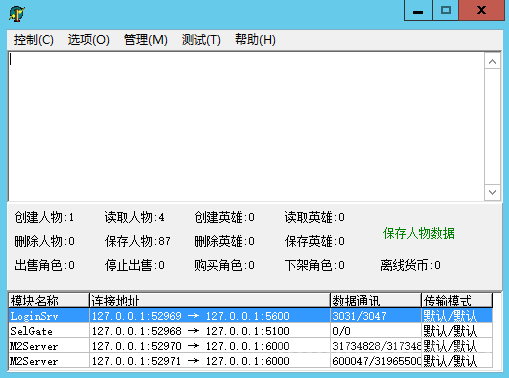Click the 离线货币:0 counter
The height and width of the screenshot is (378, 509).
(411, 265)
